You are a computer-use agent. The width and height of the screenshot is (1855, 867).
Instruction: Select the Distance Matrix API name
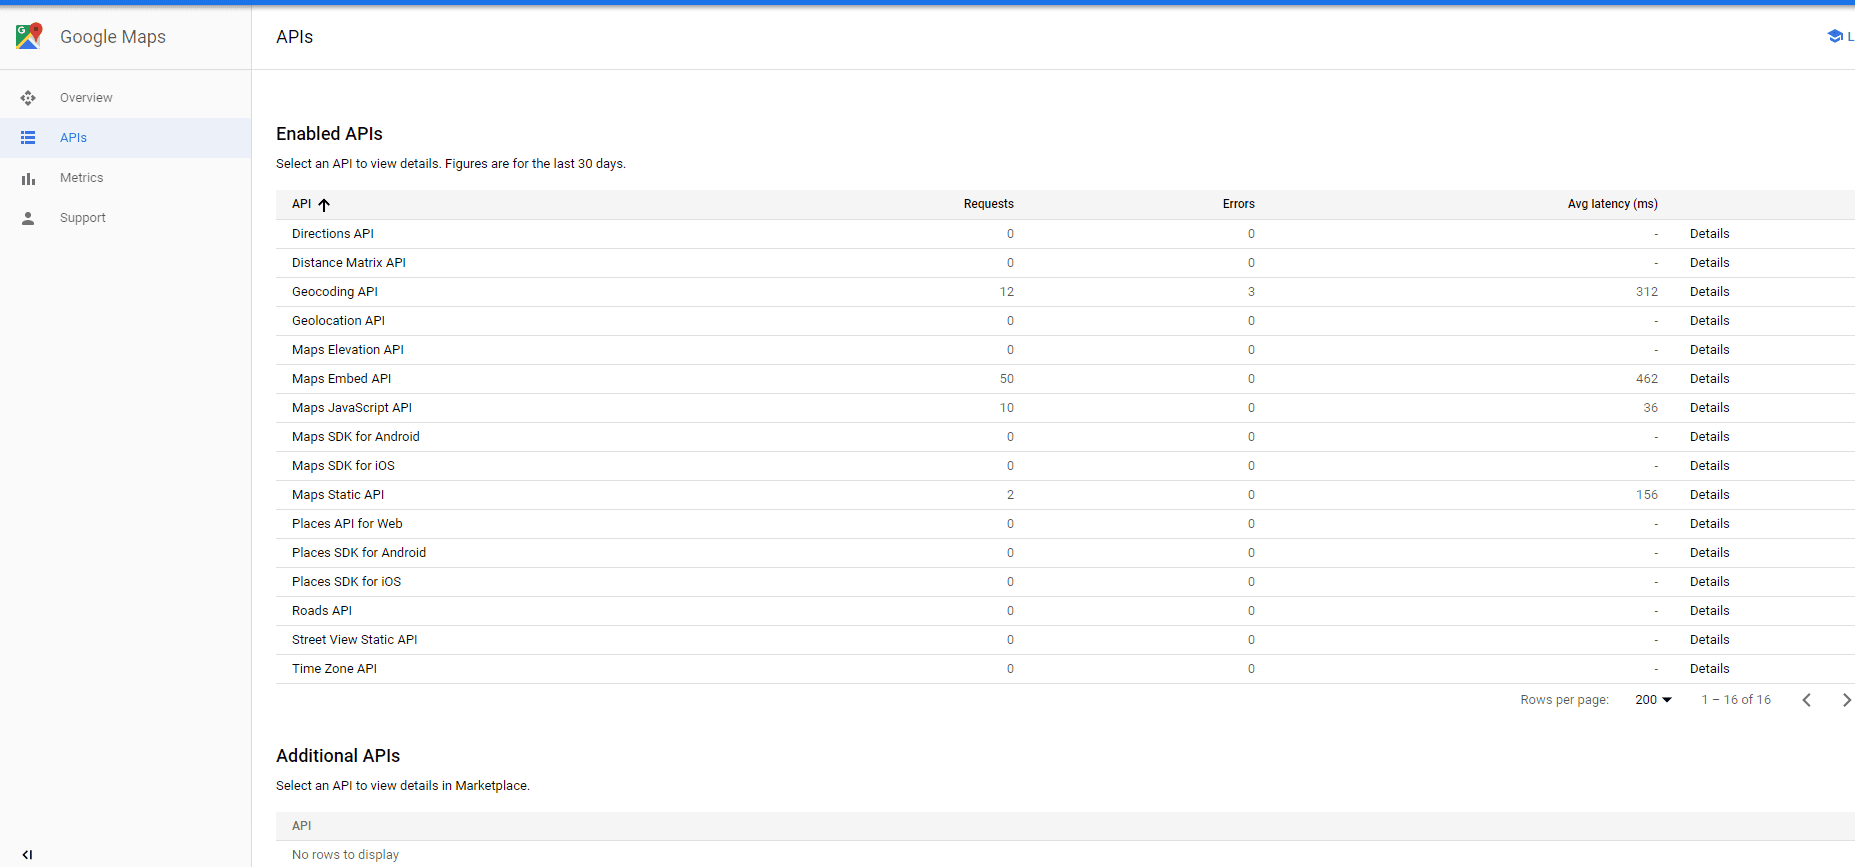pos(349,263)
